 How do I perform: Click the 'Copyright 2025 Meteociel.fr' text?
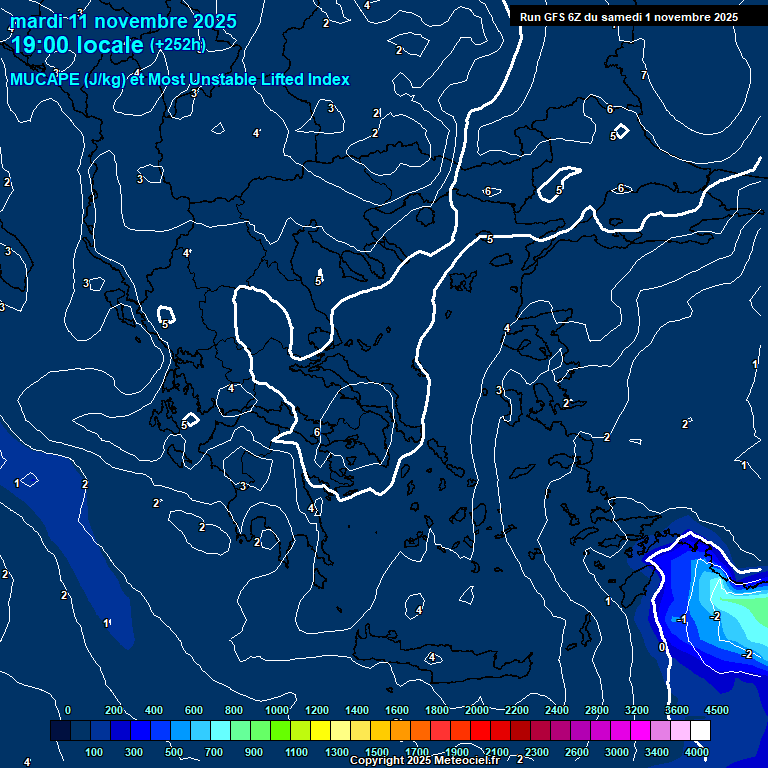[425, 760]
